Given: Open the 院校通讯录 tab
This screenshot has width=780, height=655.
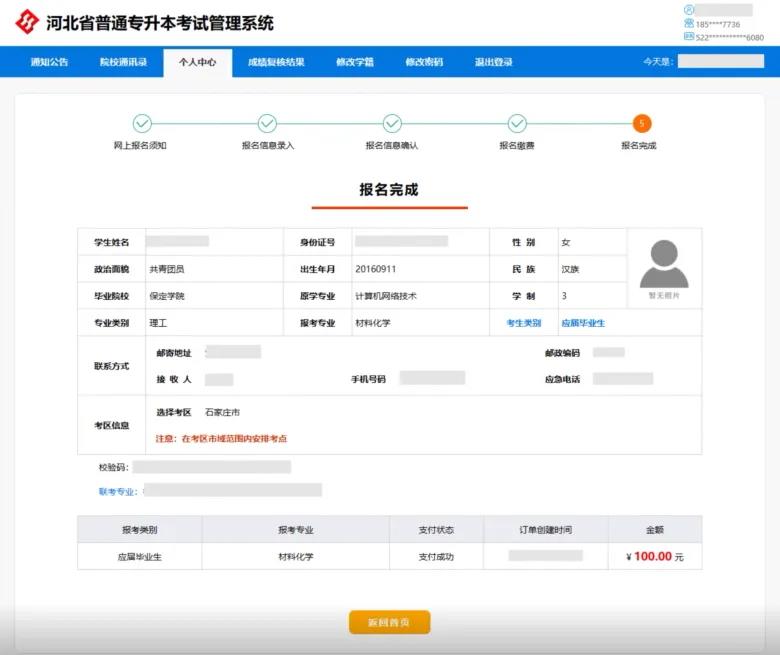Looking at the screenshot, I should [123, 62].
